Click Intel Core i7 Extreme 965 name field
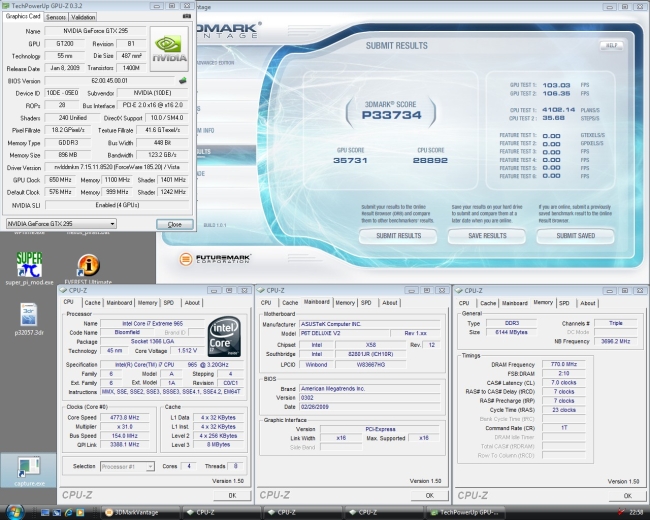Image resolution: width=650 pixels, height=520 pixels. click(152, 323)
